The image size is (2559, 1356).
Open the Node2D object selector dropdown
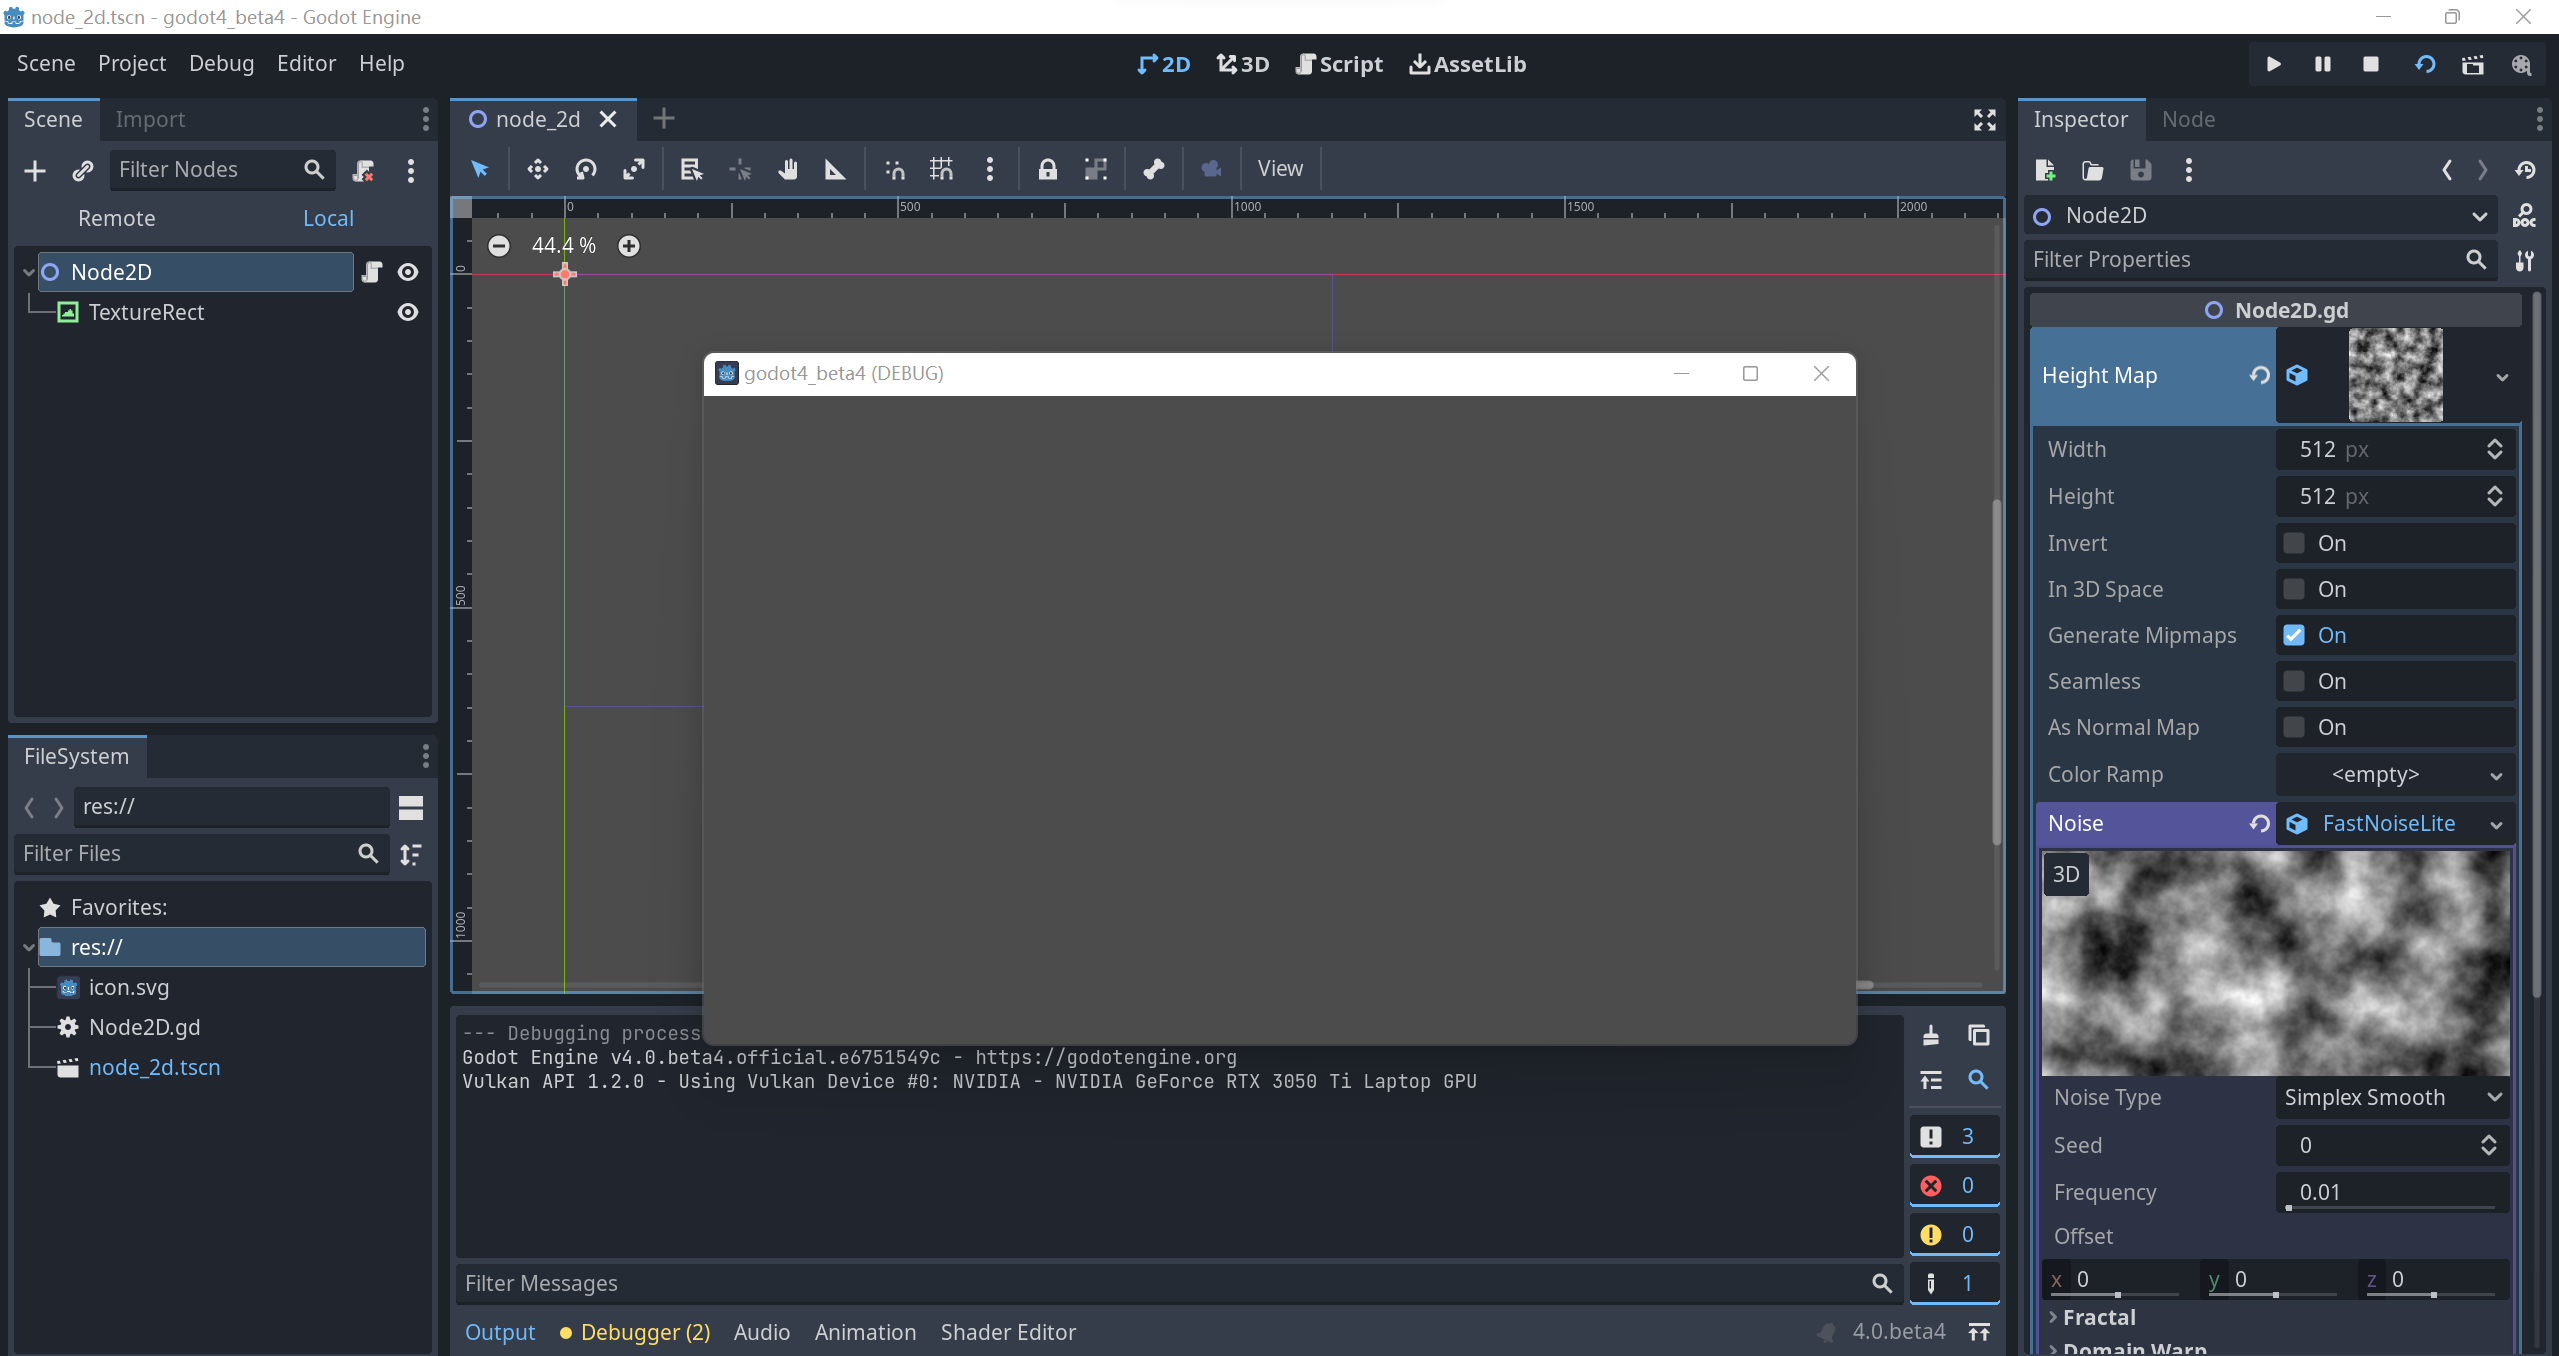coord(2260,215)
